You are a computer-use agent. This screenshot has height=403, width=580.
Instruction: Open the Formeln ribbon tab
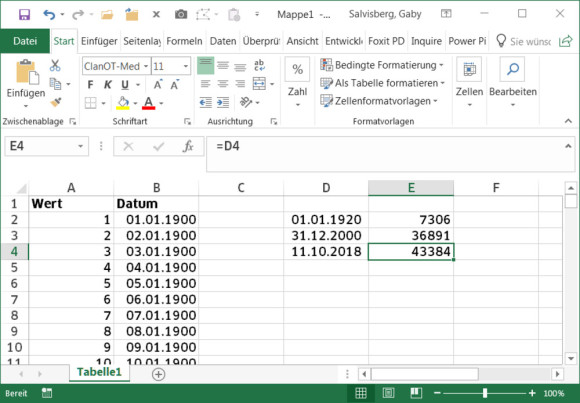pyautogui.click(x=184, y=41)
